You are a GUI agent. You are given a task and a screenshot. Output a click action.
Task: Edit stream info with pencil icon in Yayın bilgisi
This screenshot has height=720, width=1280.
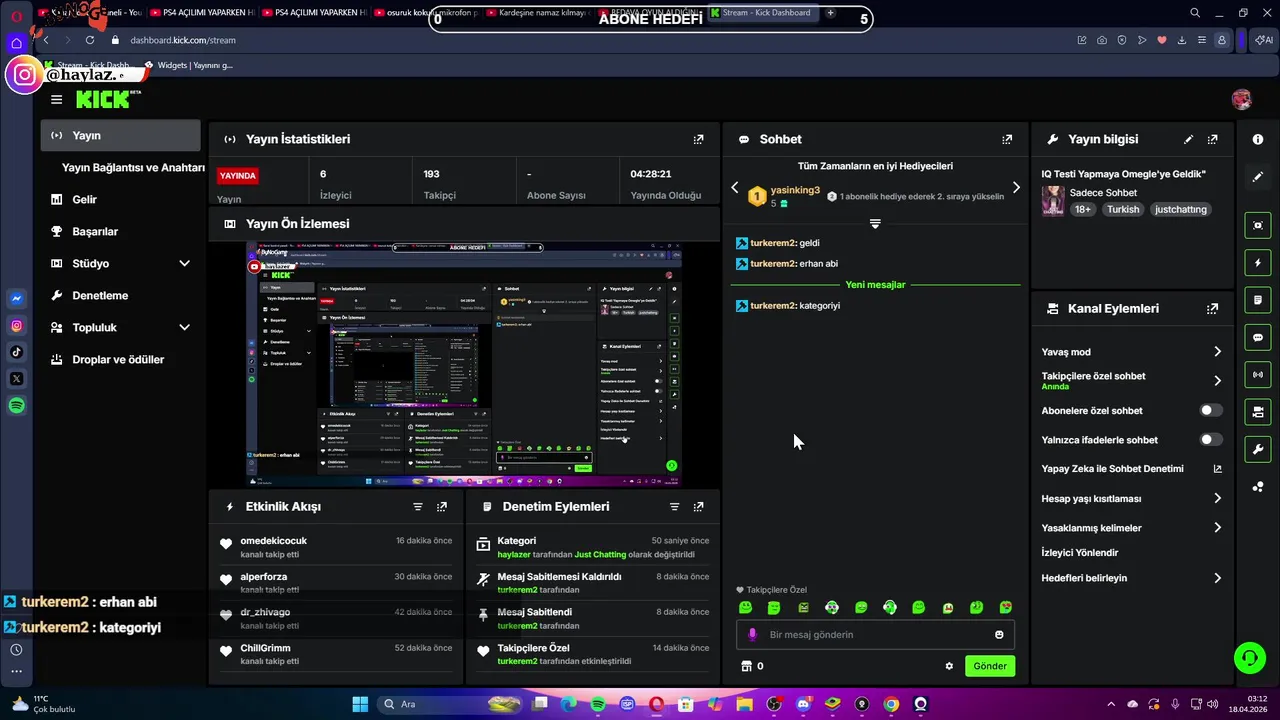tap(1188, 139)
